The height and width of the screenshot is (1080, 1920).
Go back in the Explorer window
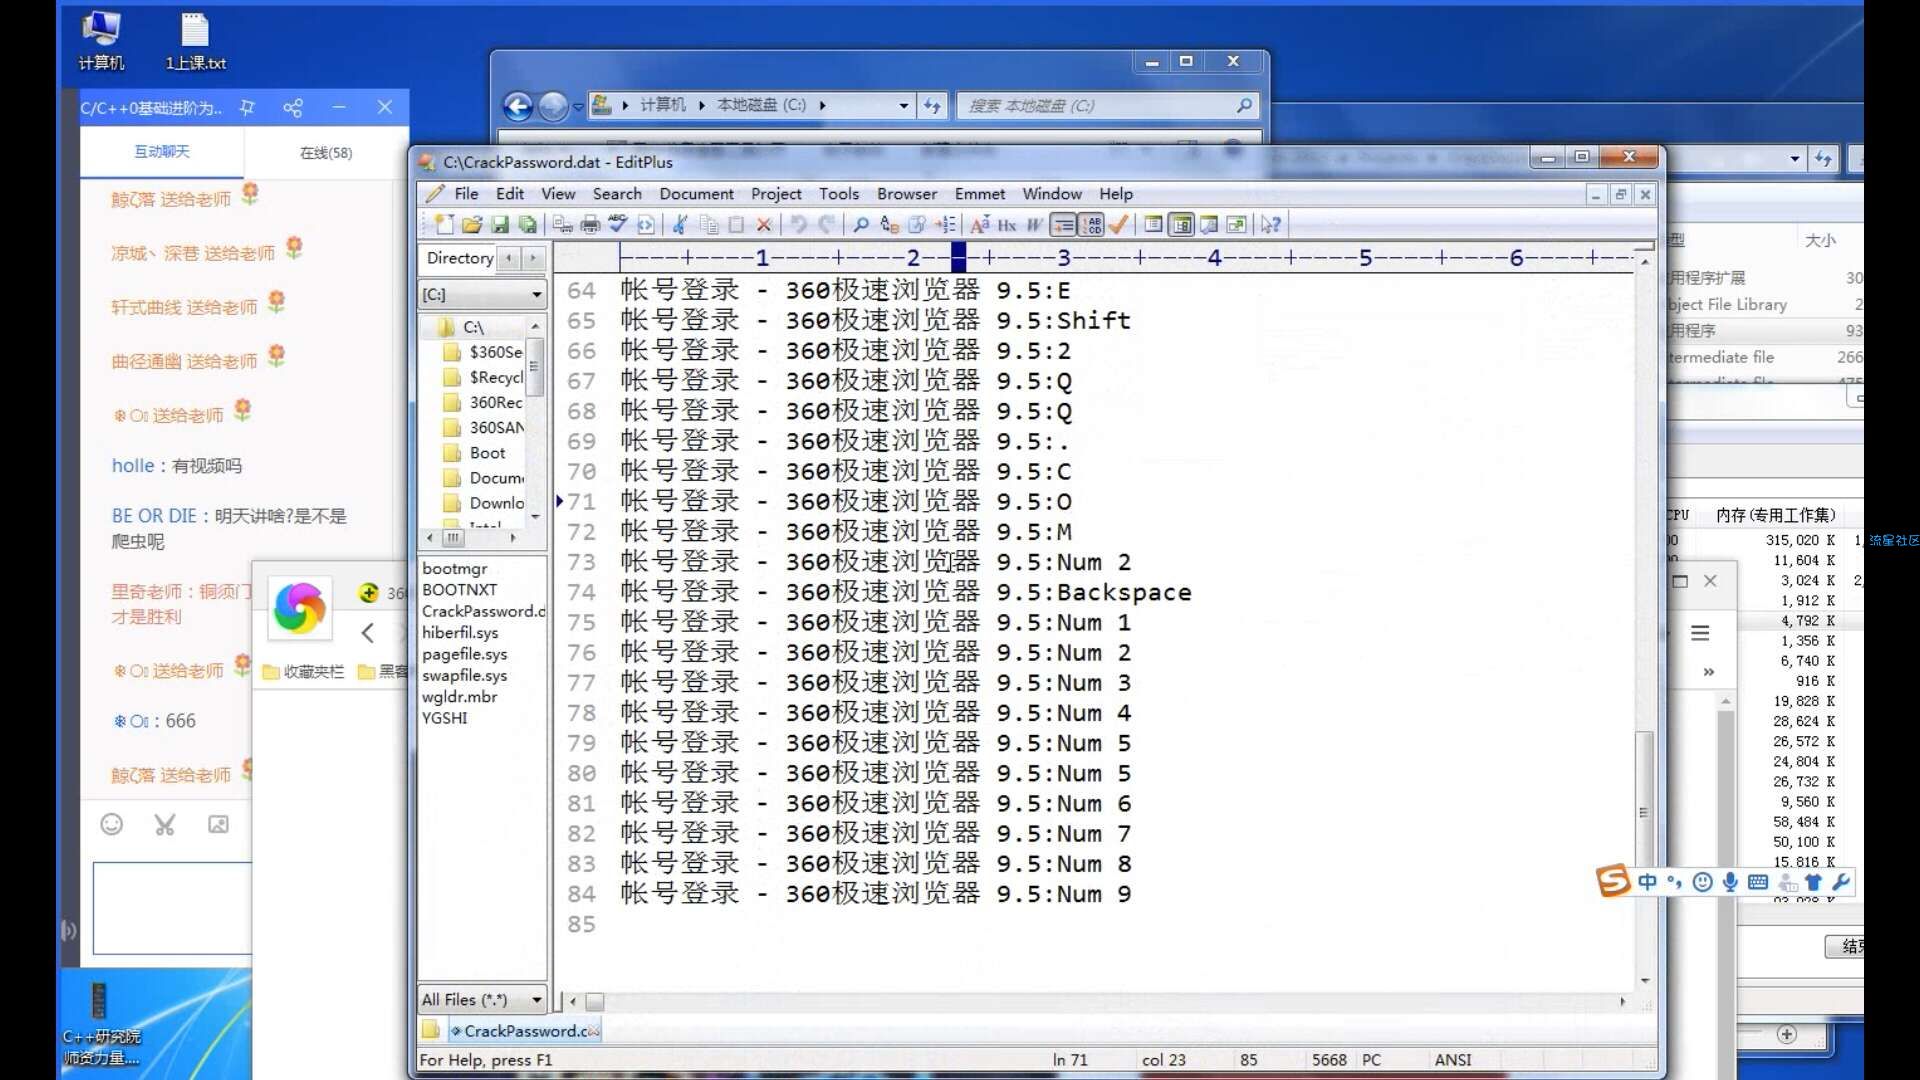[x=518, y=106]
